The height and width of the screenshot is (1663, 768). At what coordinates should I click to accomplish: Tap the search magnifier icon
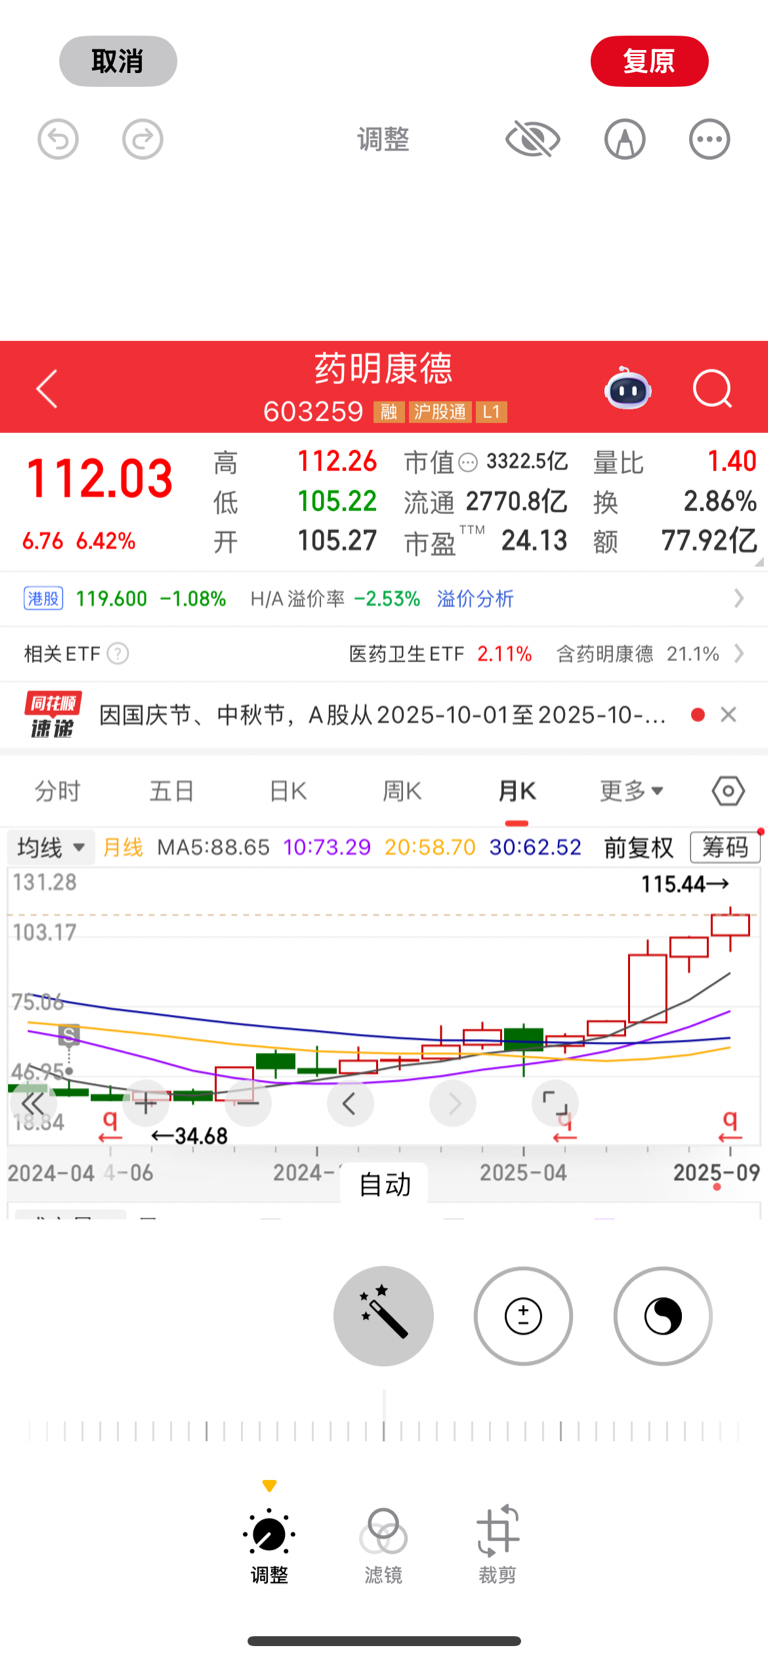coord(713,388)
